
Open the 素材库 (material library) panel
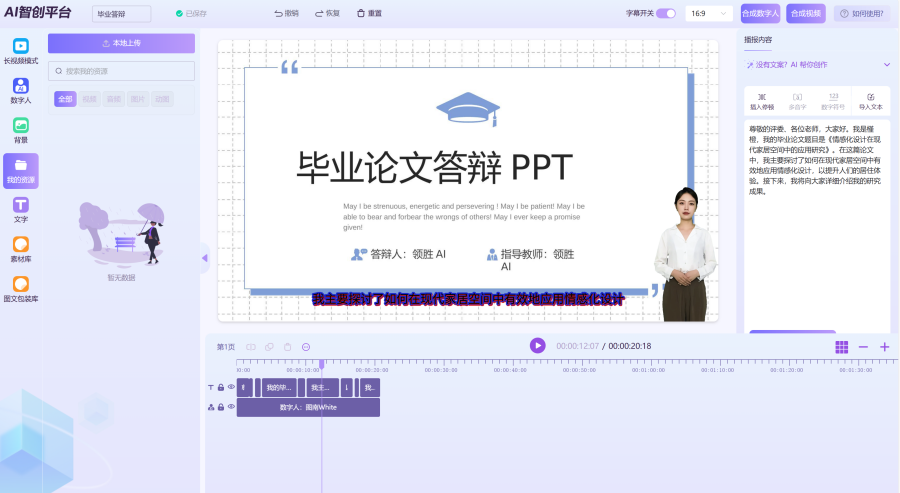[20, 249]
